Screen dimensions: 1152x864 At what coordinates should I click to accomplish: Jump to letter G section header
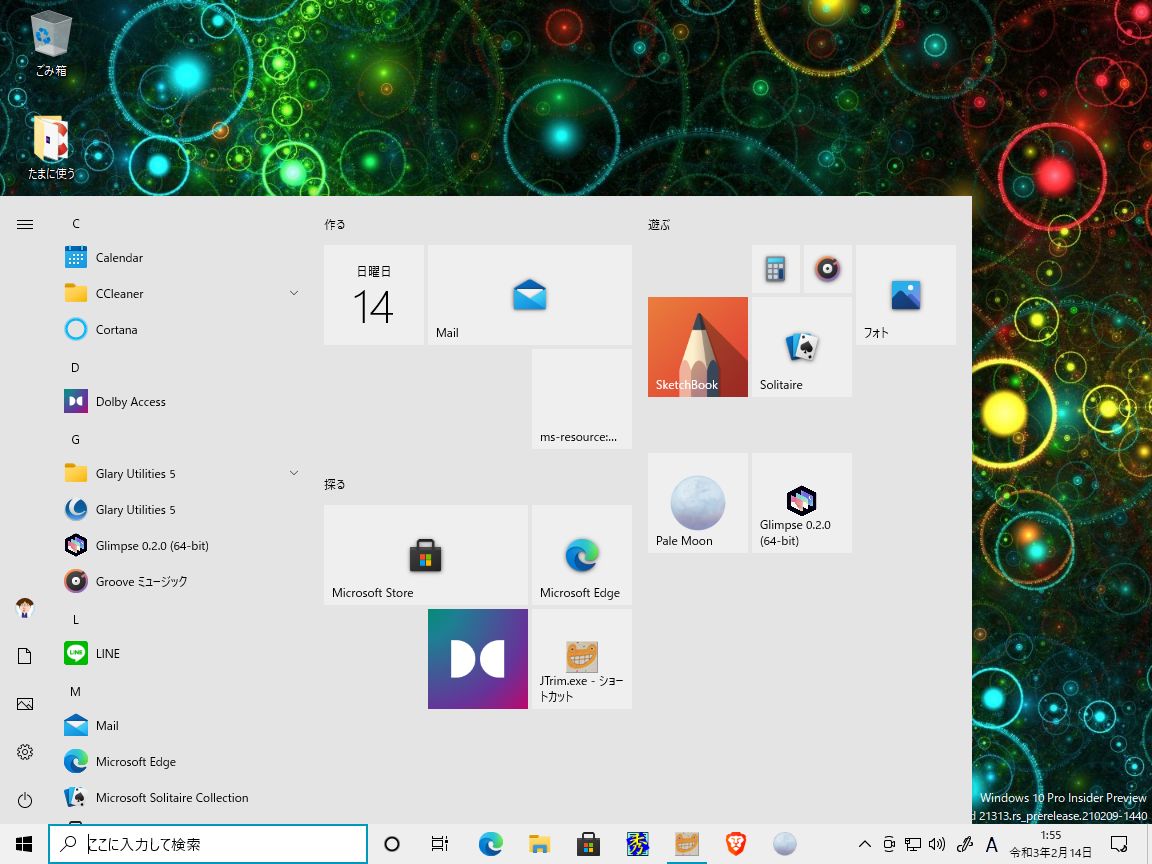point(75,439)
